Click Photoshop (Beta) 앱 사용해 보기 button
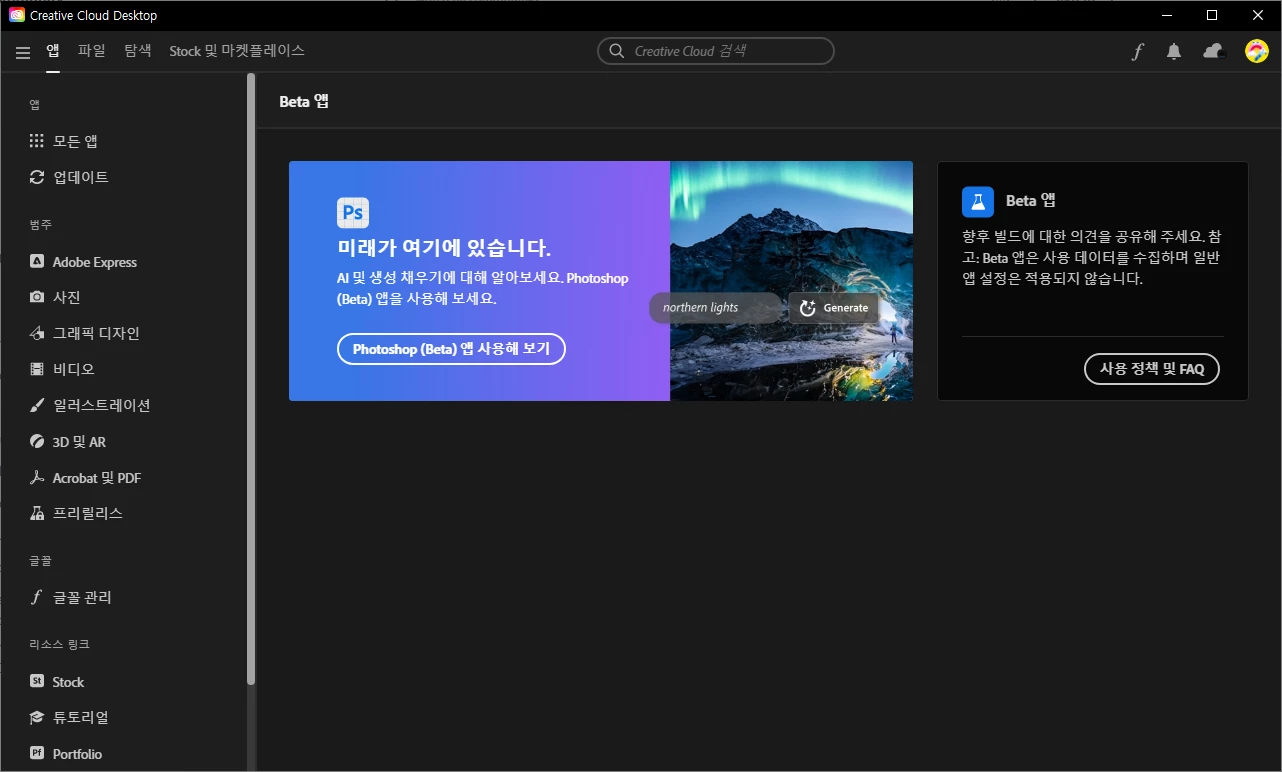This screenshot has height=772, width=1282. [451, 349]
